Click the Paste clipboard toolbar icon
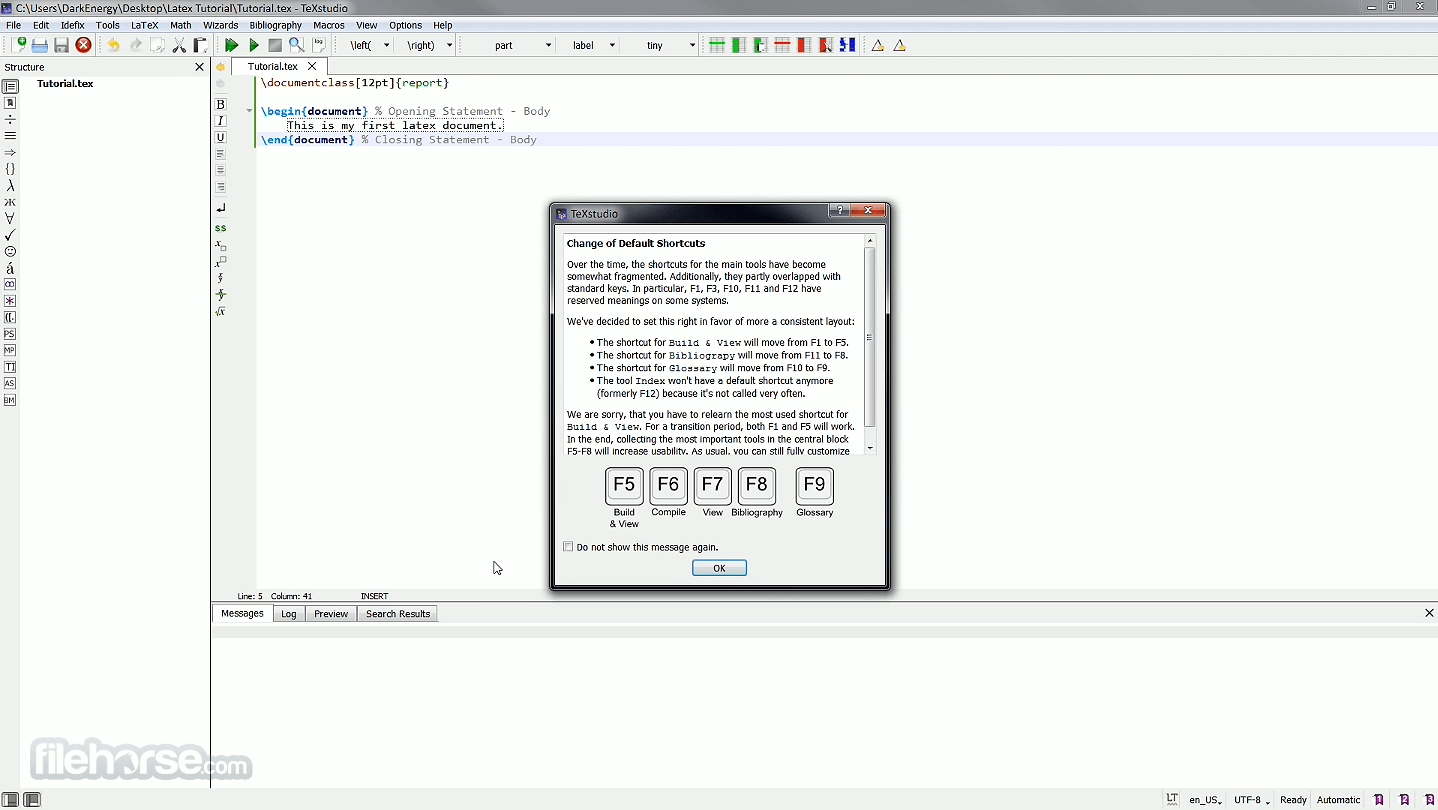 point(200,45)
